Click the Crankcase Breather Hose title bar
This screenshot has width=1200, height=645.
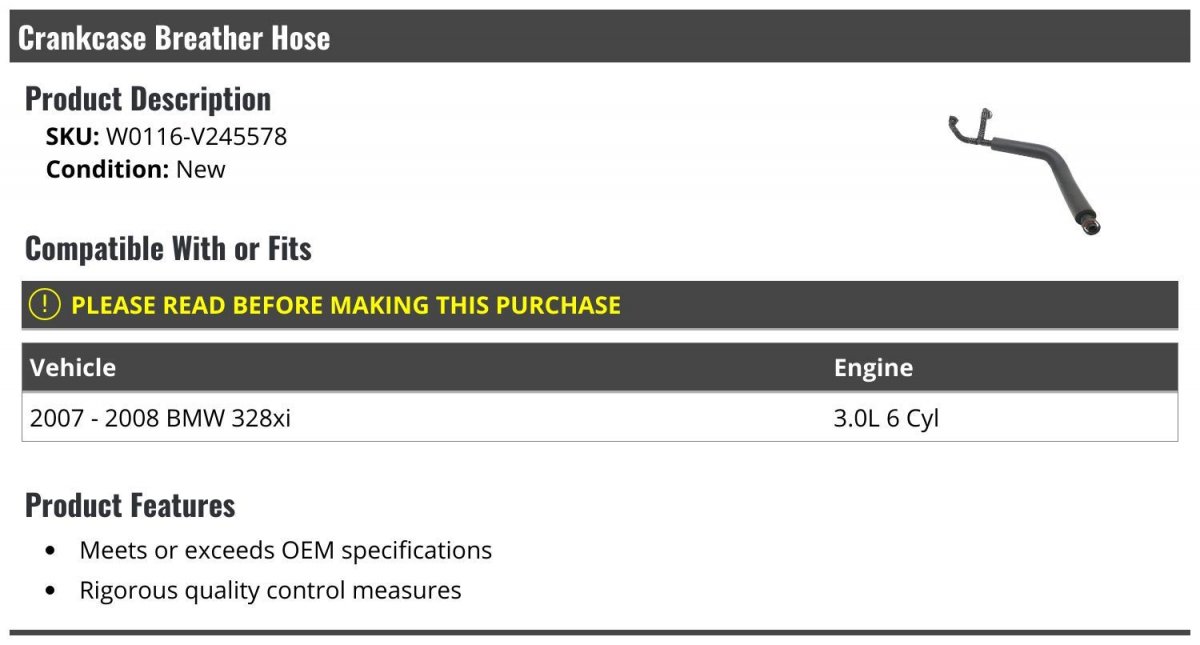click(x=600, y=37)
